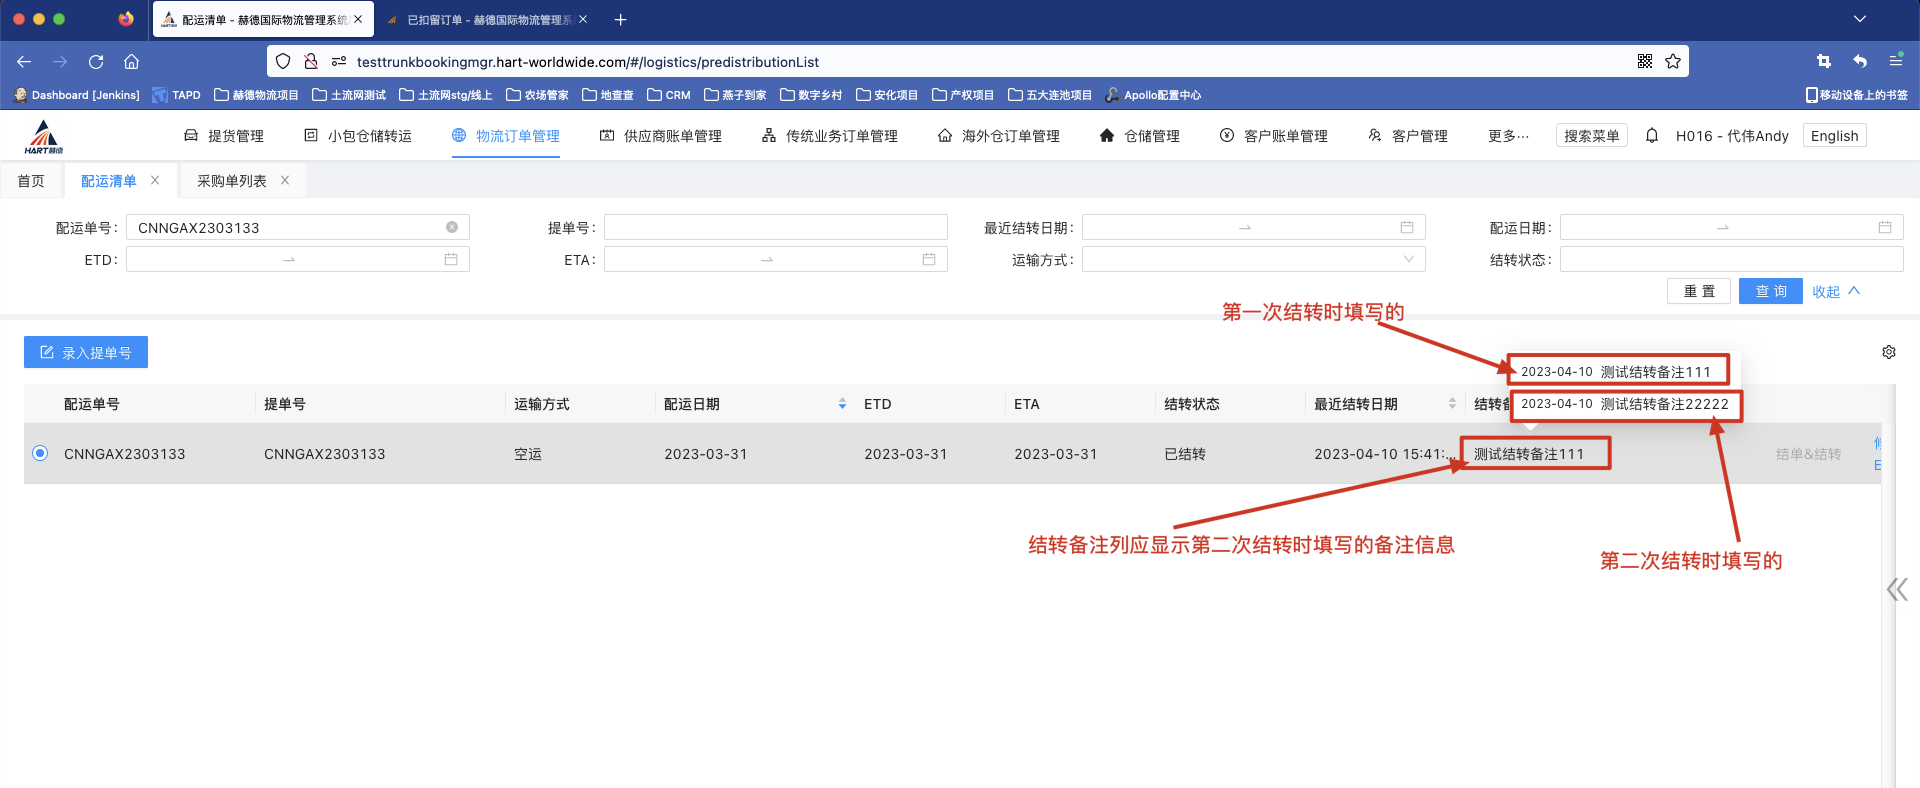1920x788 pixels.
Task: Collapse the search filters with 收起
Action: (1835, 291)
